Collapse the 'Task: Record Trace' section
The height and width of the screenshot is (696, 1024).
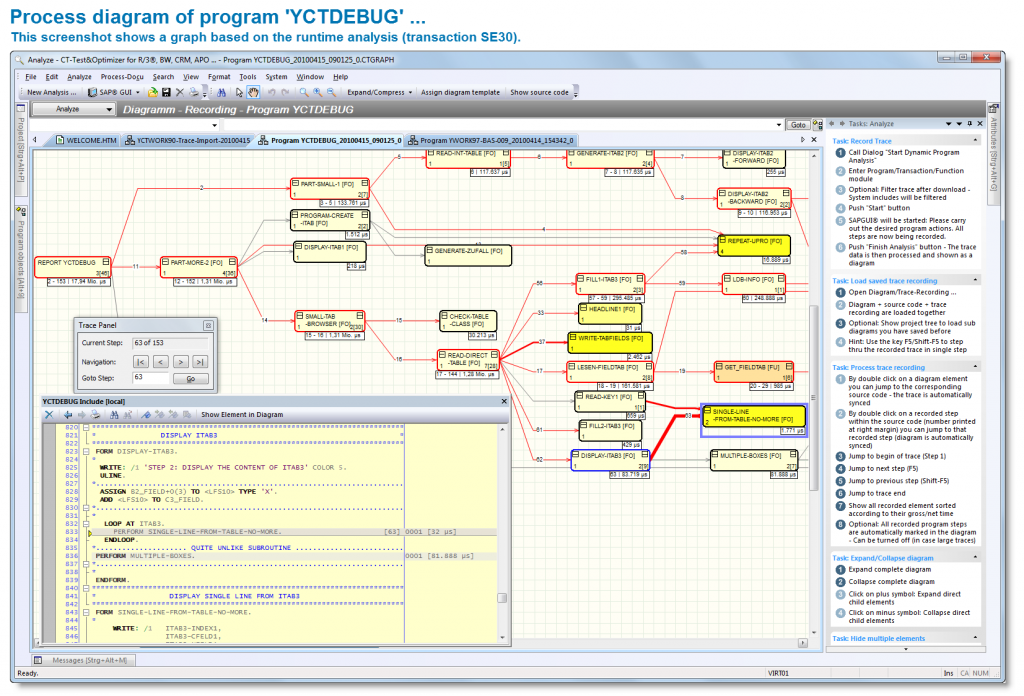coord(976,140)
